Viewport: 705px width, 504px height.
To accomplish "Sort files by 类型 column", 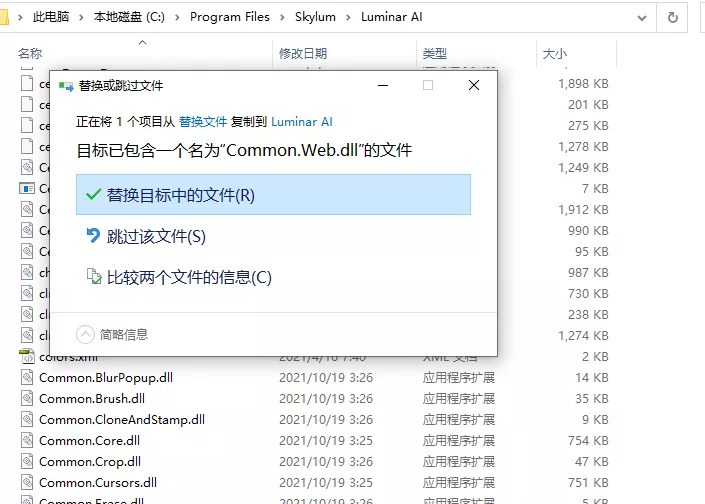I will coord(434,54).
